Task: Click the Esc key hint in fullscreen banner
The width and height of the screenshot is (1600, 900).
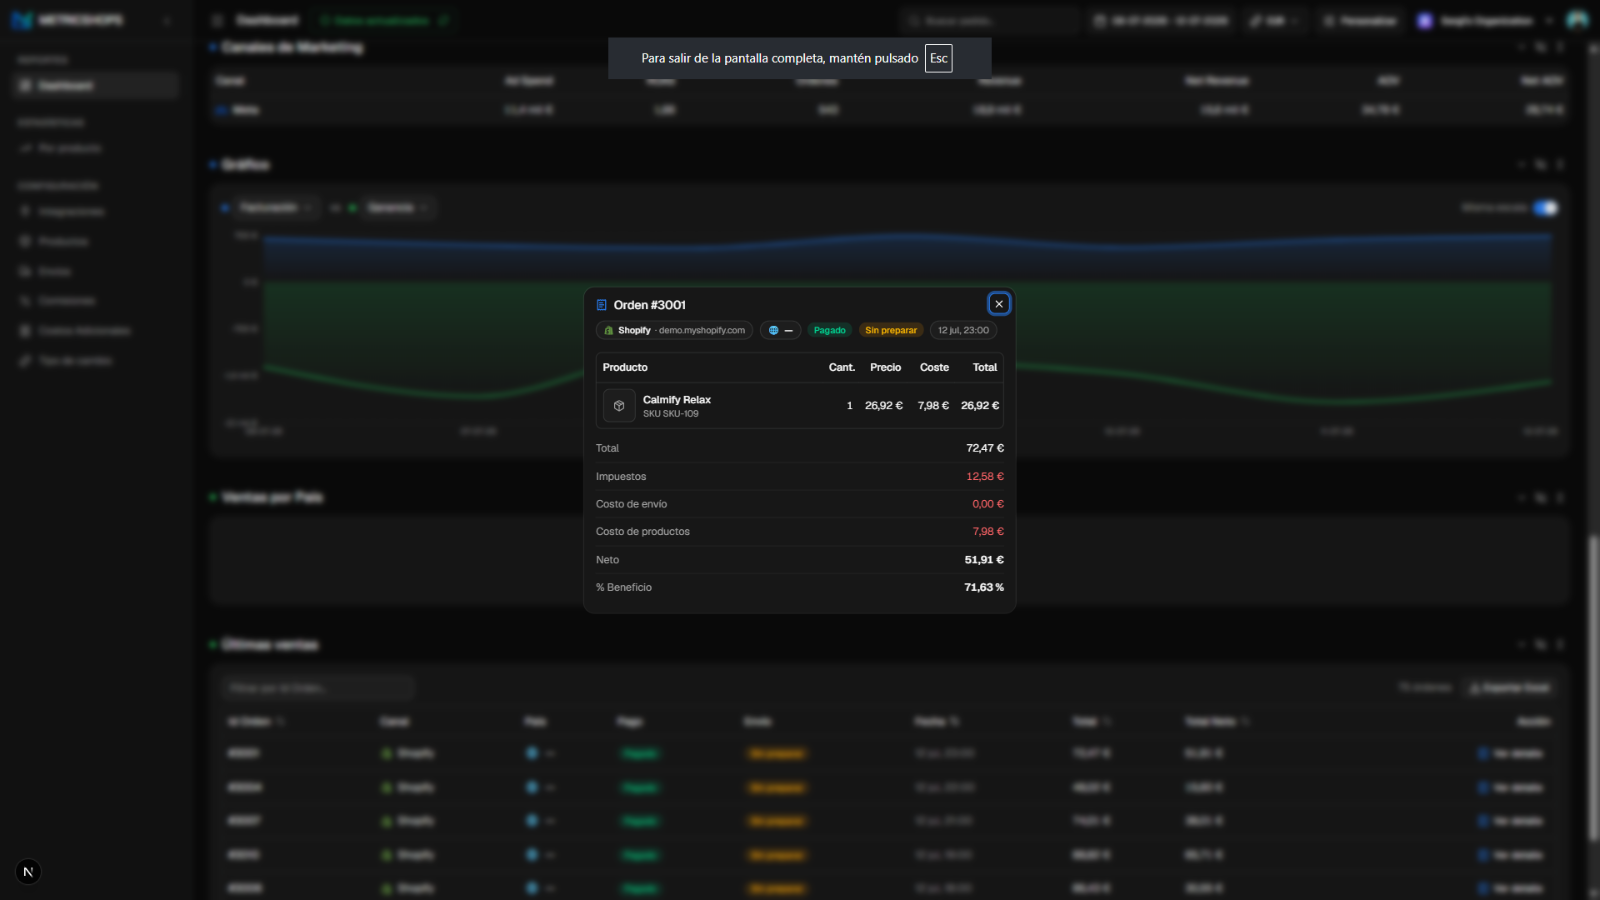Action: pos(938,58)
